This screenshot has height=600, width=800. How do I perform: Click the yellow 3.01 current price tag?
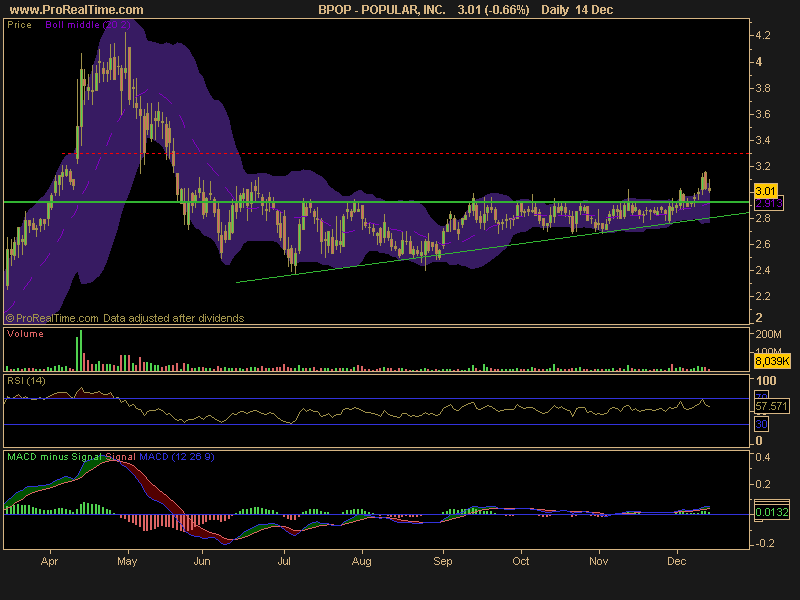pyautogui.click(x=765, y=191)
